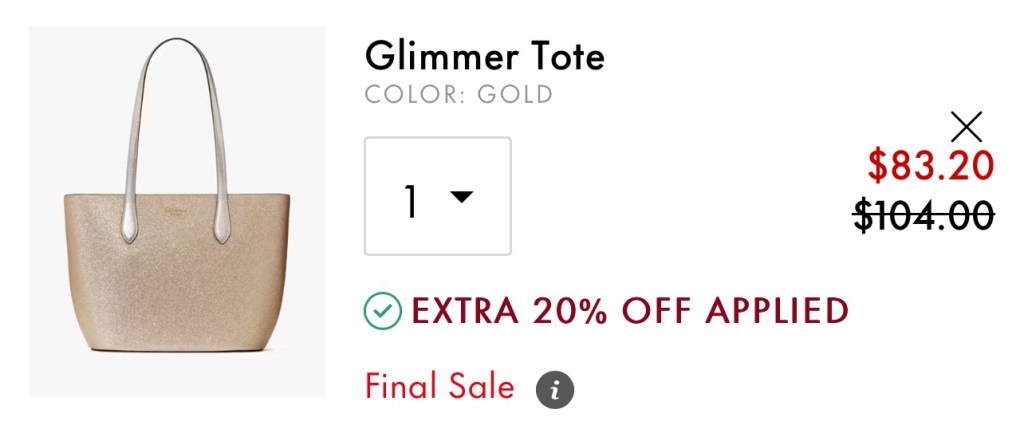This screenshot has height=421, width=1024.
Task: Click the quantity dropdown arrow
Action: [x=461, y=197]
